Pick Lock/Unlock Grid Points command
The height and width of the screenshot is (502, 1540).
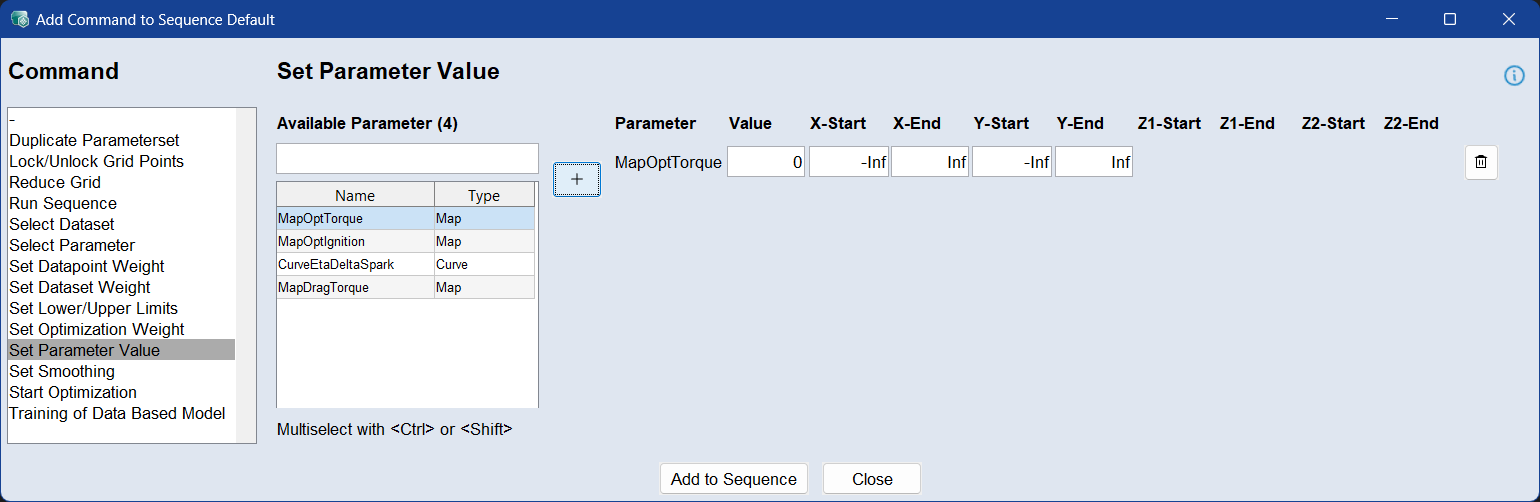(x=96, y=161)
